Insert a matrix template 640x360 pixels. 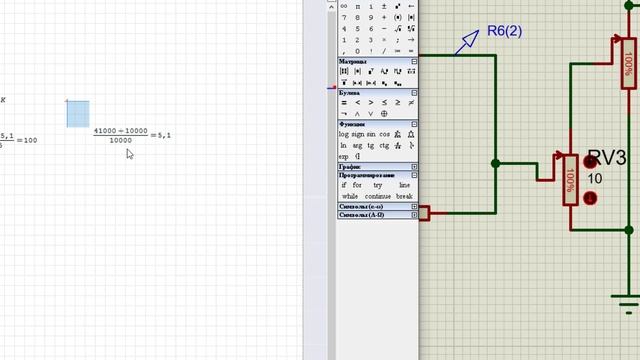coord(344,71)
